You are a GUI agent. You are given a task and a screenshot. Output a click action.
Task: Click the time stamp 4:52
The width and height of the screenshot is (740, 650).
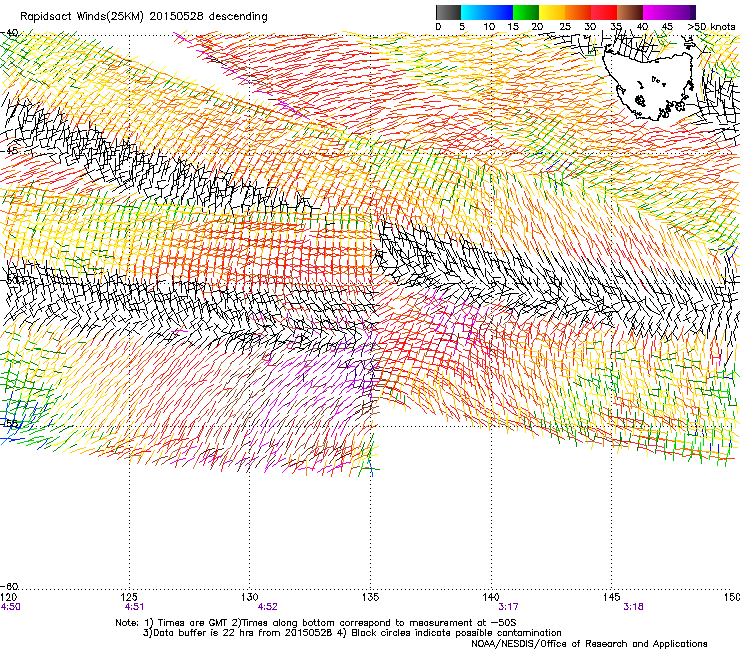(x=267, y=607)
